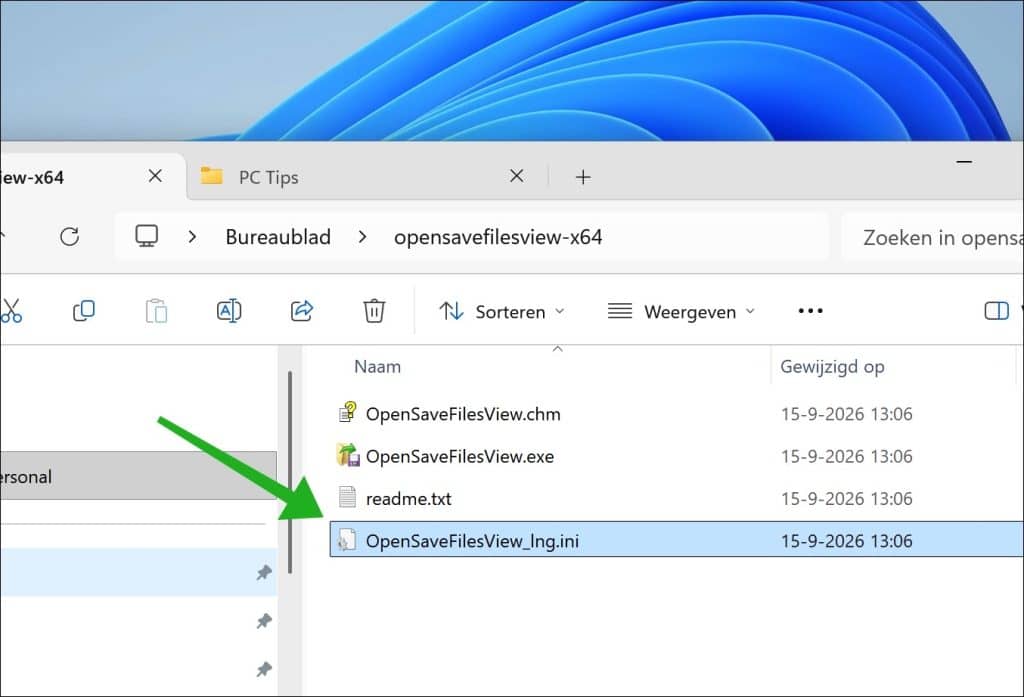Click the modified date of readme.txt
The width and height of the screenshot is (1024, 697).
point(846,499)
